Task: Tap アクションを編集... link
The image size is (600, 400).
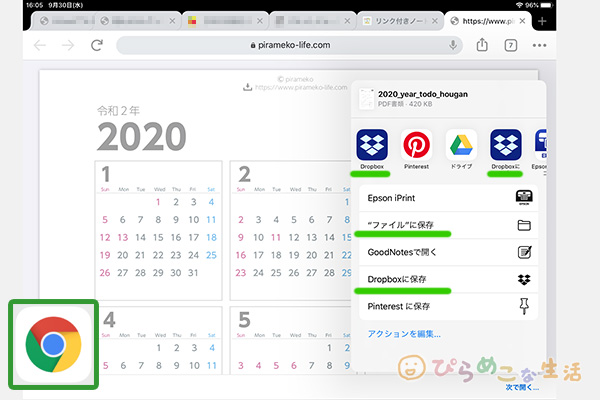Action: (x=404, y=334)
